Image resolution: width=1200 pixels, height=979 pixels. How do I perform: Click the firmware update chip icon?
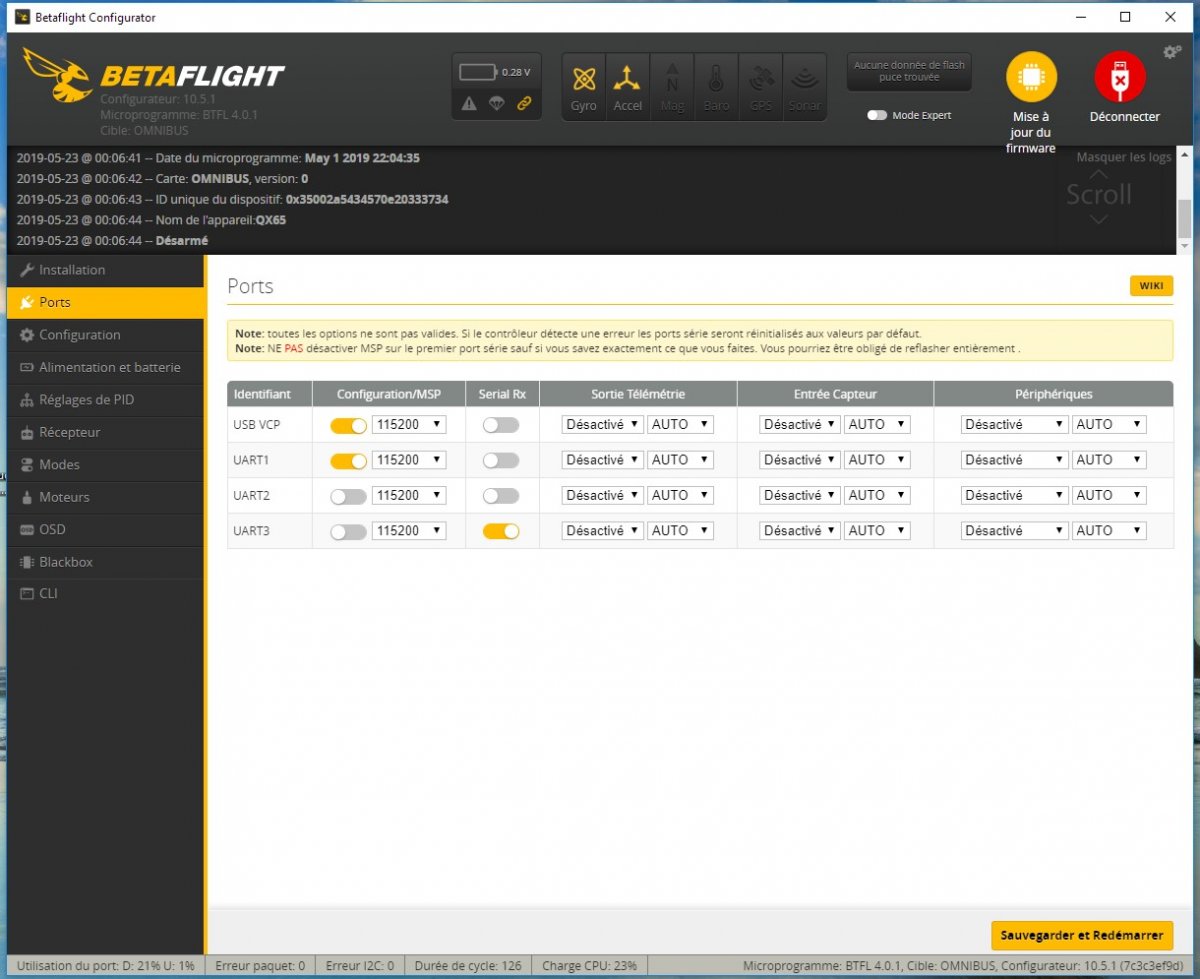(1031, 78)
